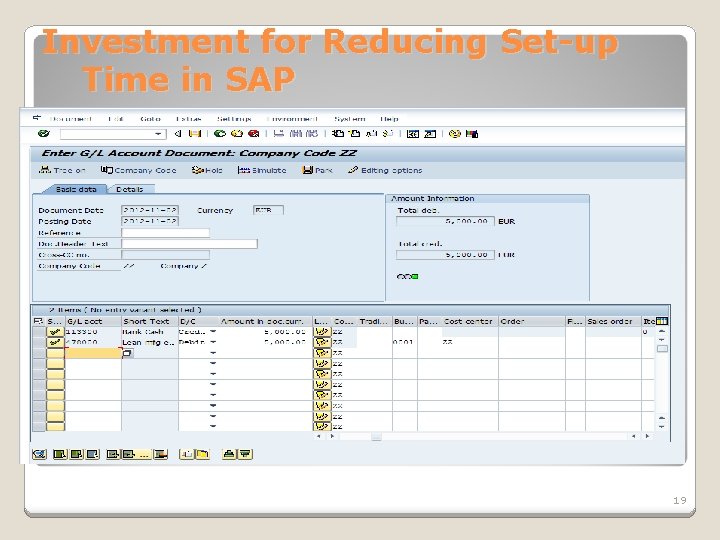
Task: Click the table settings grid icon
Action: tap(662, 321)
